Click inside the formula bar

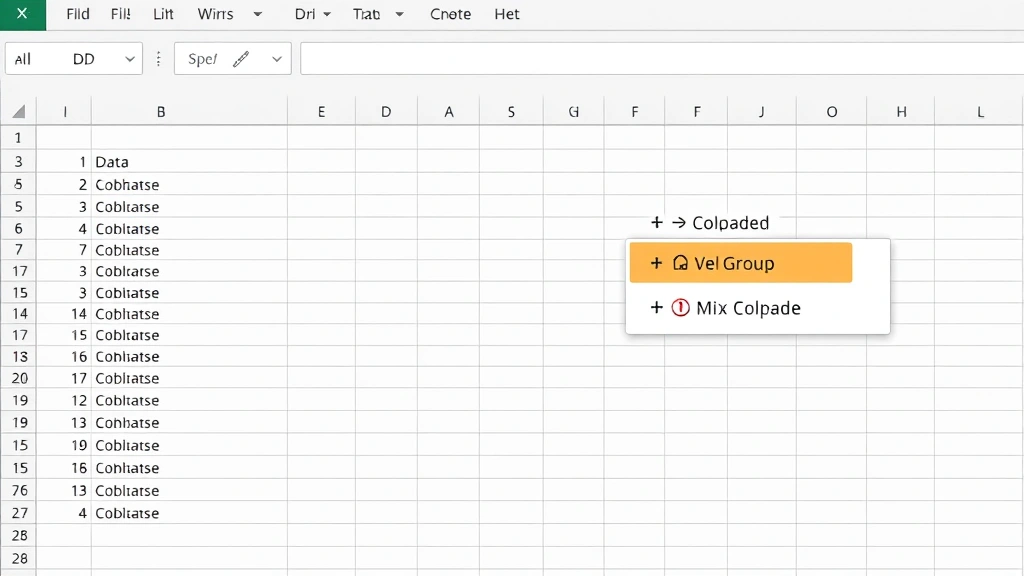(660, 58)
